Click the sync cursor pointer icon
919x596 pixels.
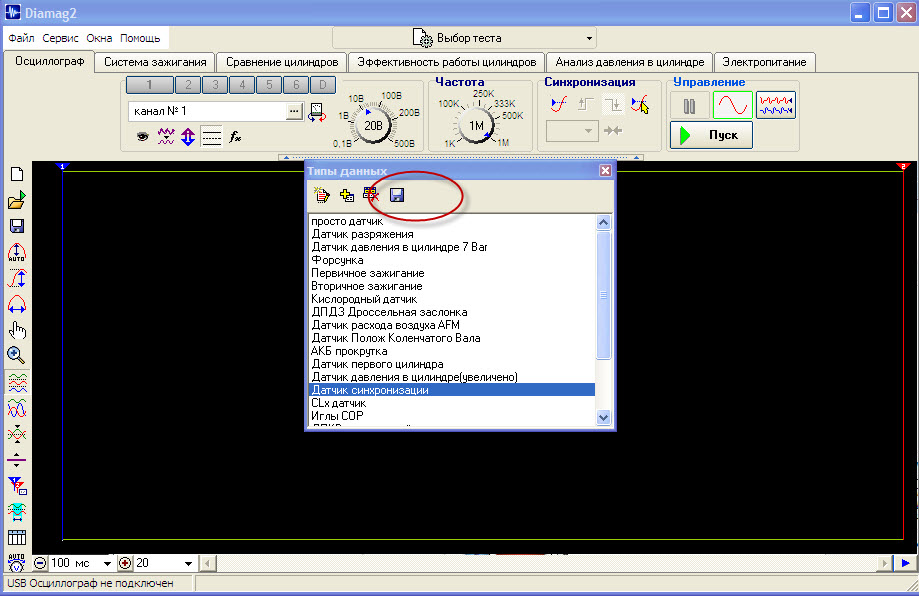pos(640,105)
